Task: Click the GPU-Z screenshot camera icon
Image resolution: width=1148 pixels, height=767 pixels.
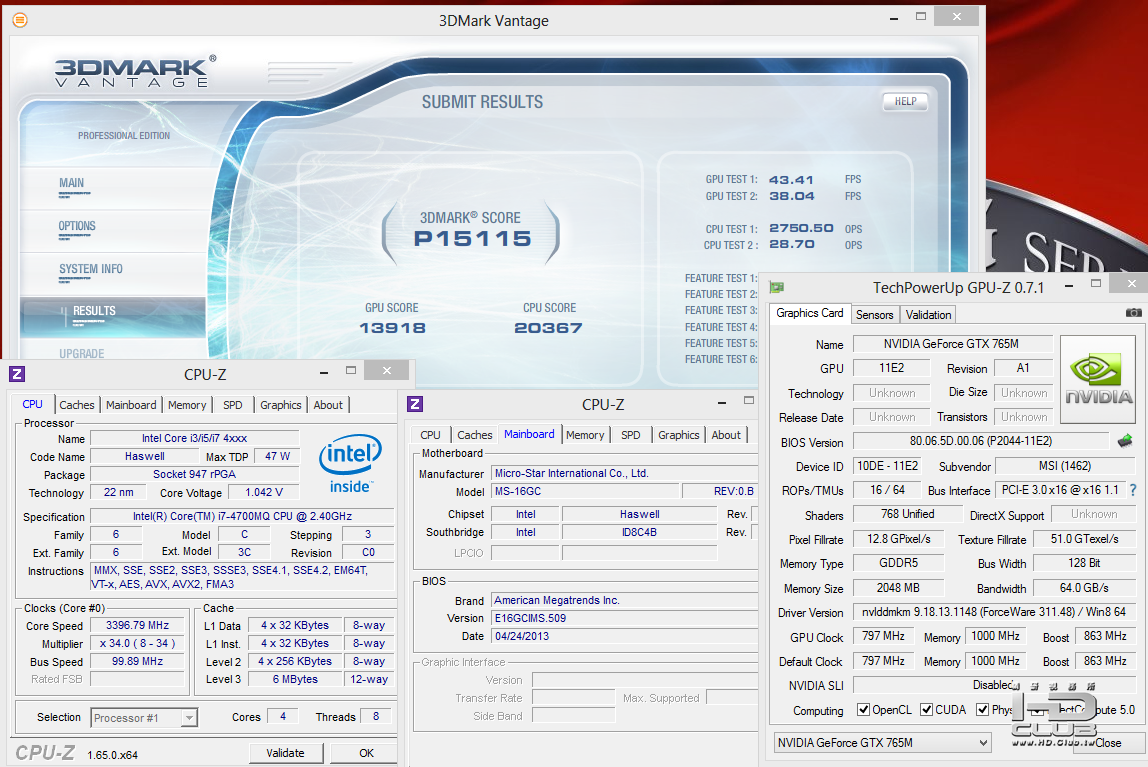Action: 1133,313
